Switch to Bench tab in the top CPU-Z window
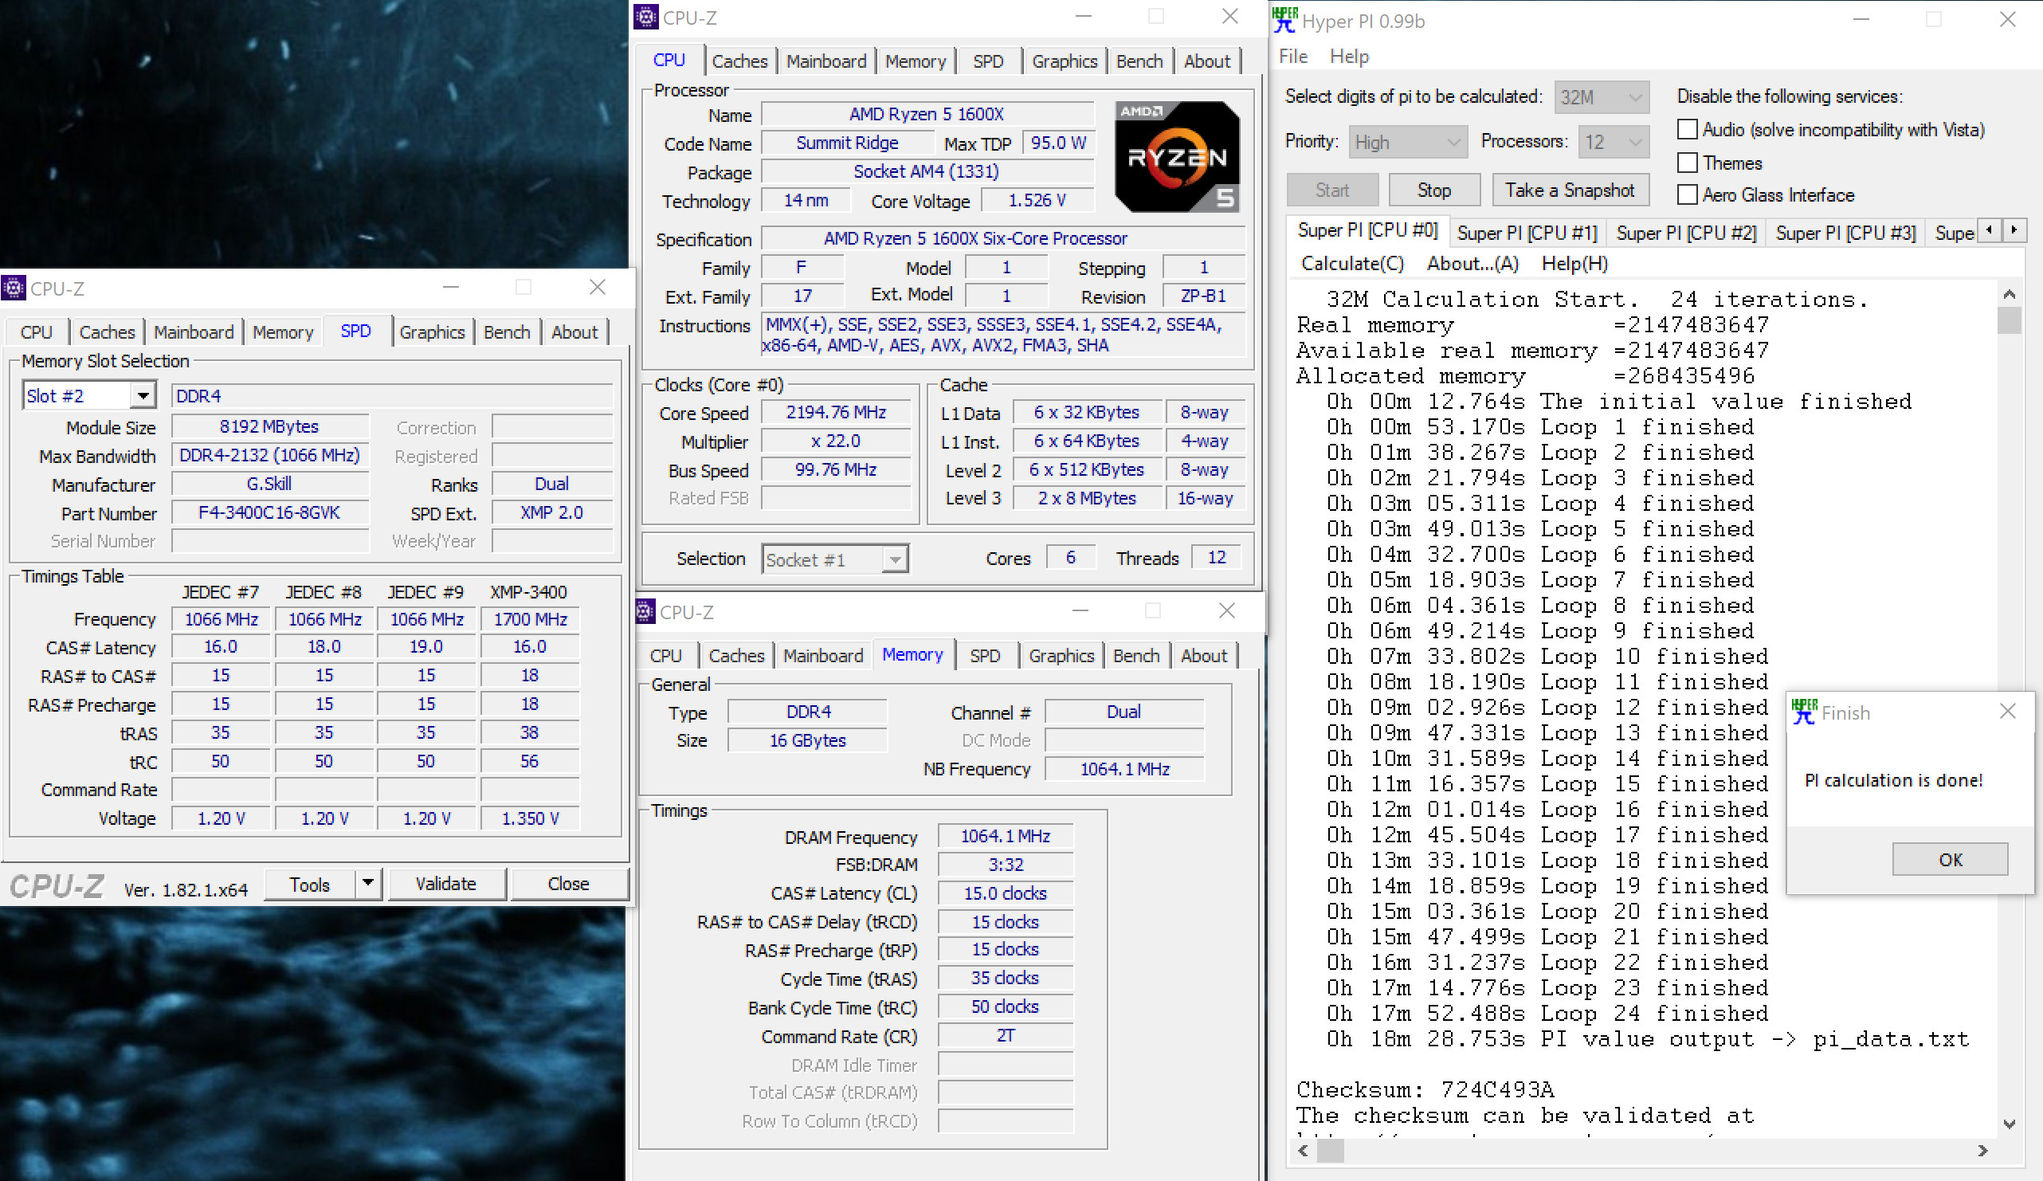The height and width of the screenshot is (1181, 2043). (x=1139, y=61)
